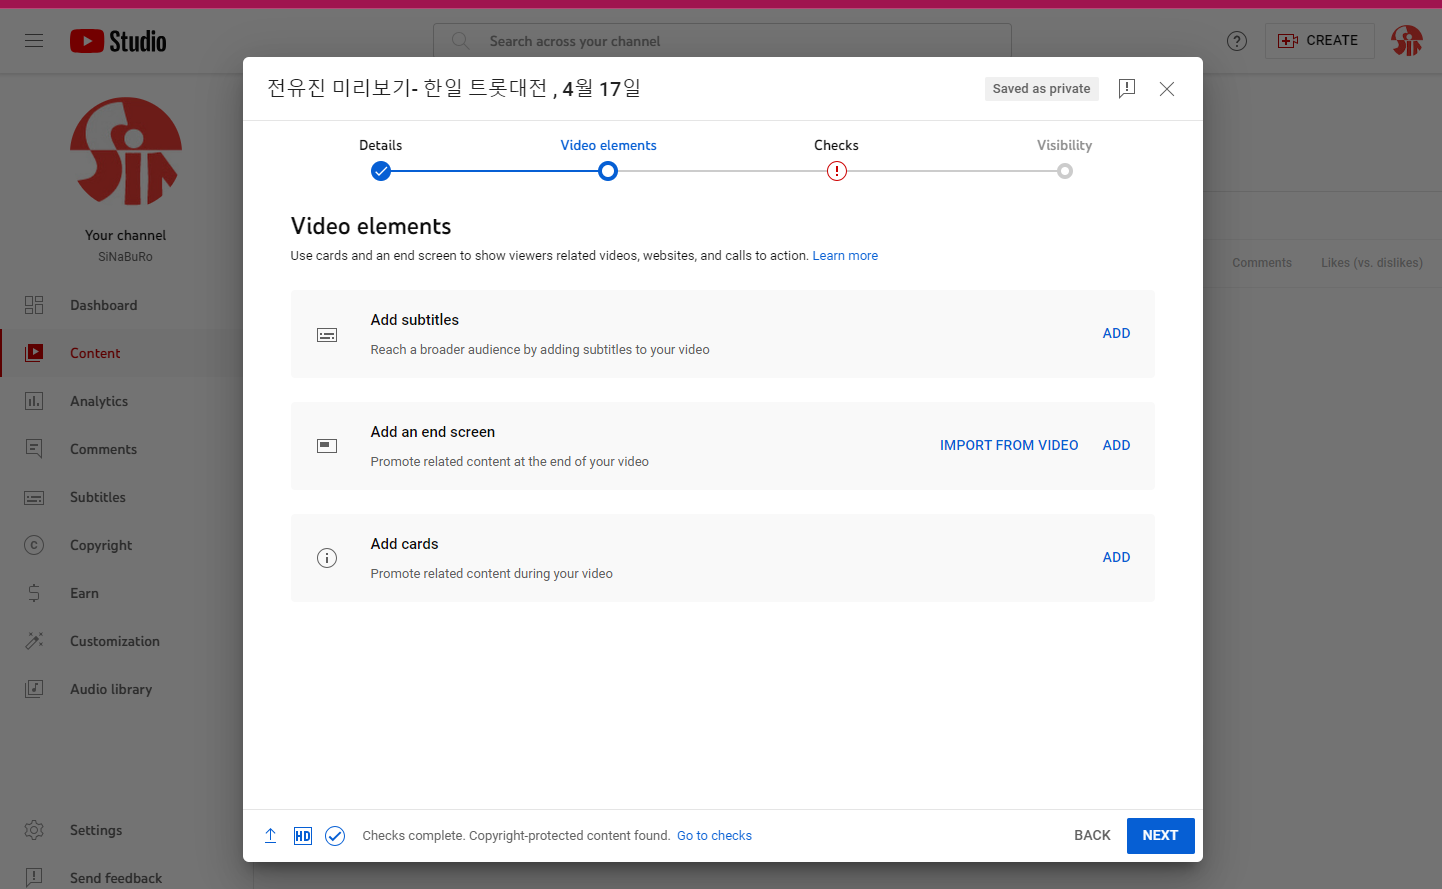The width and height of the screenshot is (1442, 889).
Task: Open the Learn more link
Action: coord(844,256)
